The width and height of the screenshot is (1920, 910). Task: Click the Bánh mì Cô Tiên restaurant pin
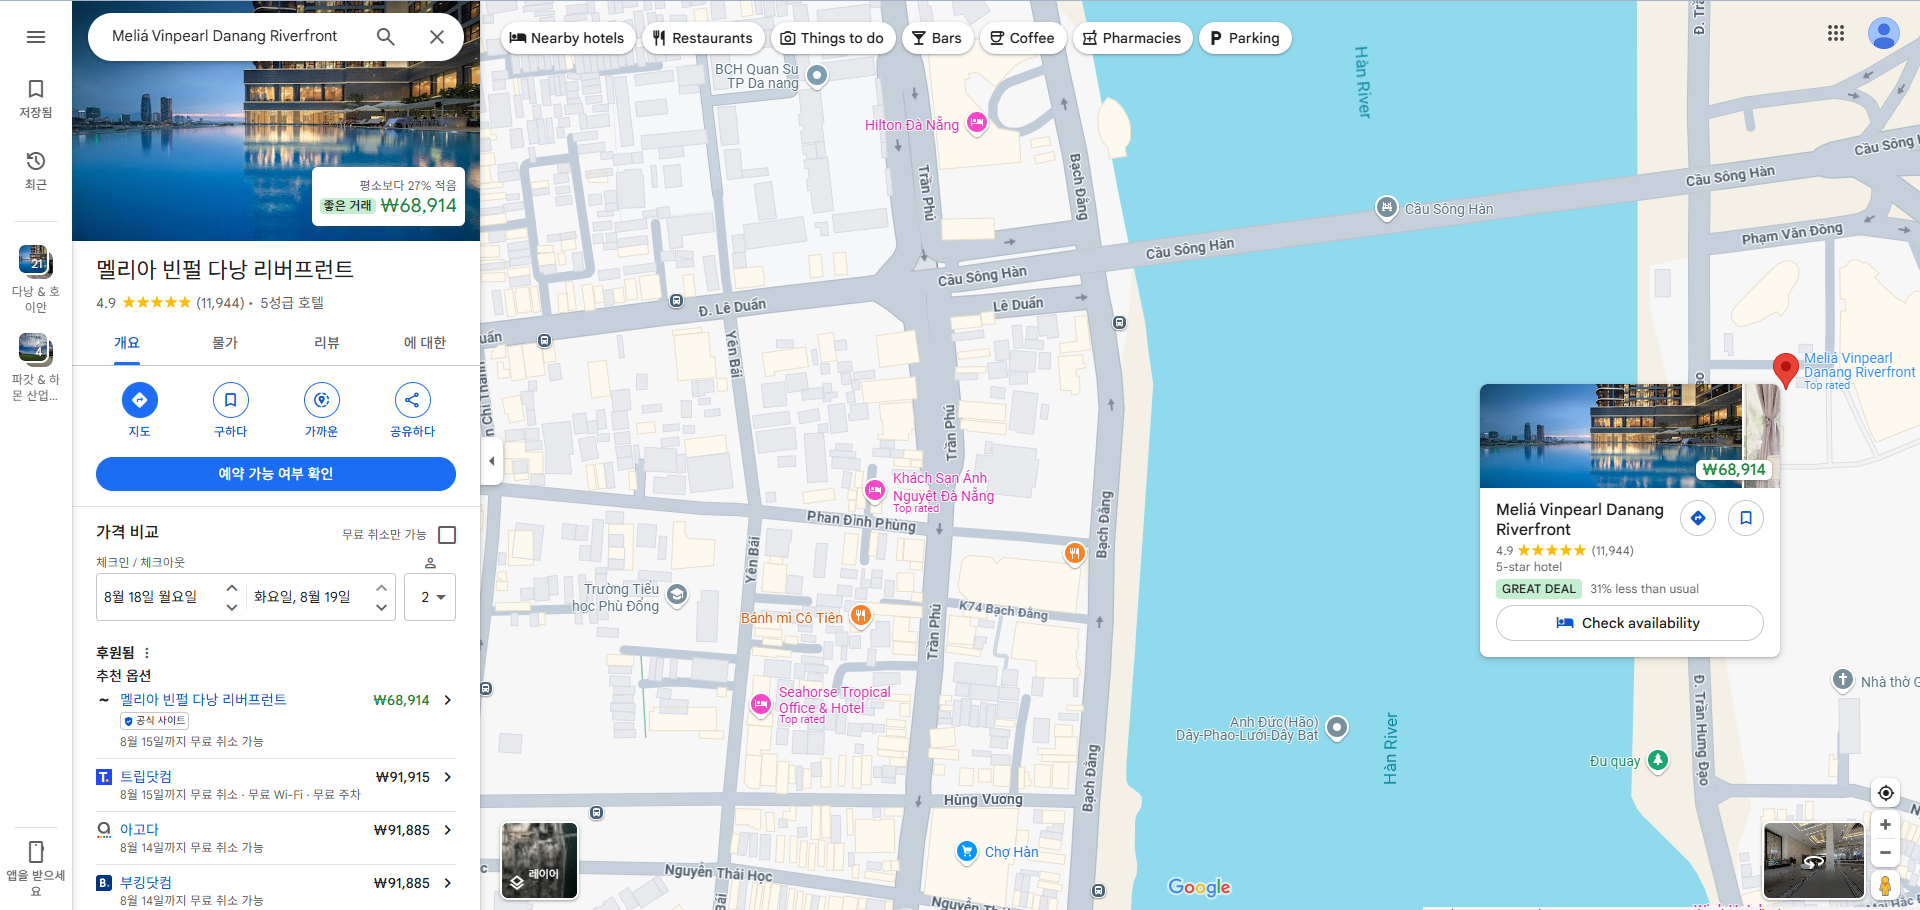click(861, 616)
